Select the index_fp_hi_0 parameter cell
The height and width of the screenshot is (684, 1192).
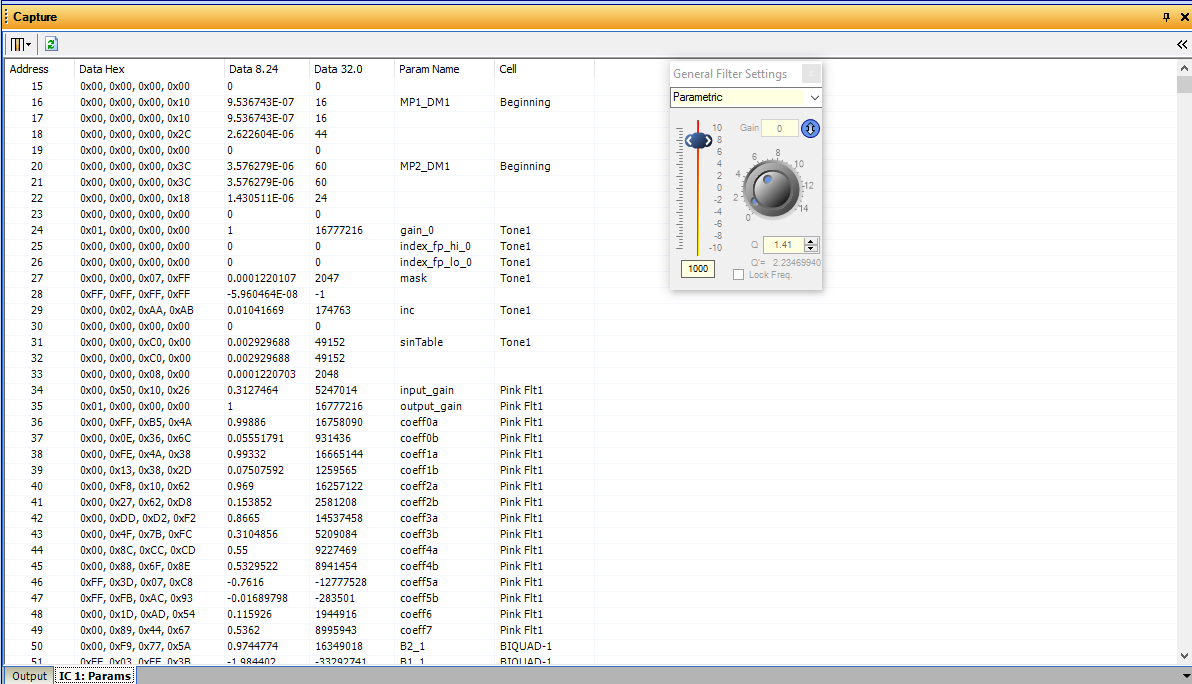(436, 246)
